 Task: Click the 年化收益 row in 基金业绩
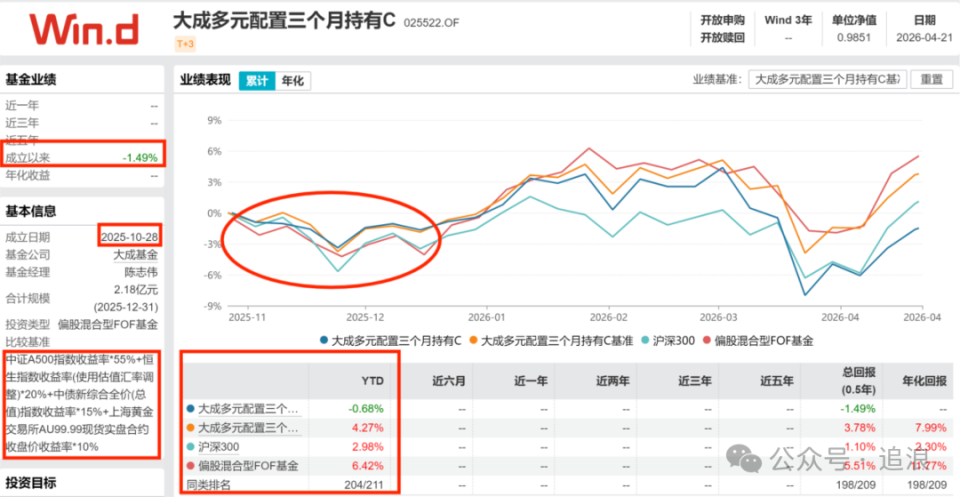point(81,176)
